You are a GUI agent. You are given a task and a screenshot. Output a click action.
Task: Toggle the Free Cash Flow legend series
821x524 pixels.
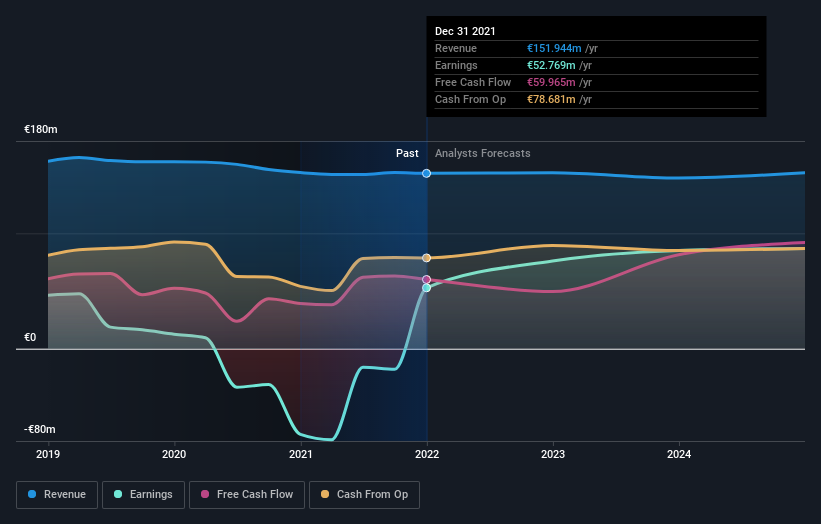coord(247,495)
